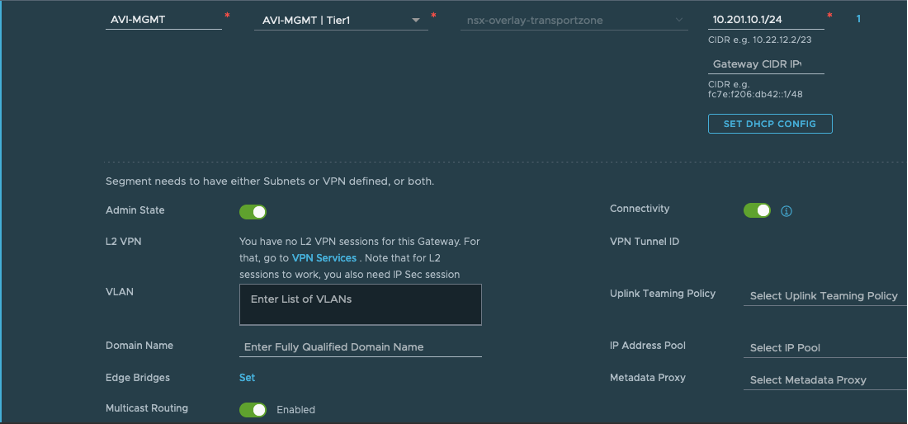The width and height of the screenshot is (908, 424).
Task: Expand the Select Metadata Proxy dropdown
Action: [x=825, y=380]
